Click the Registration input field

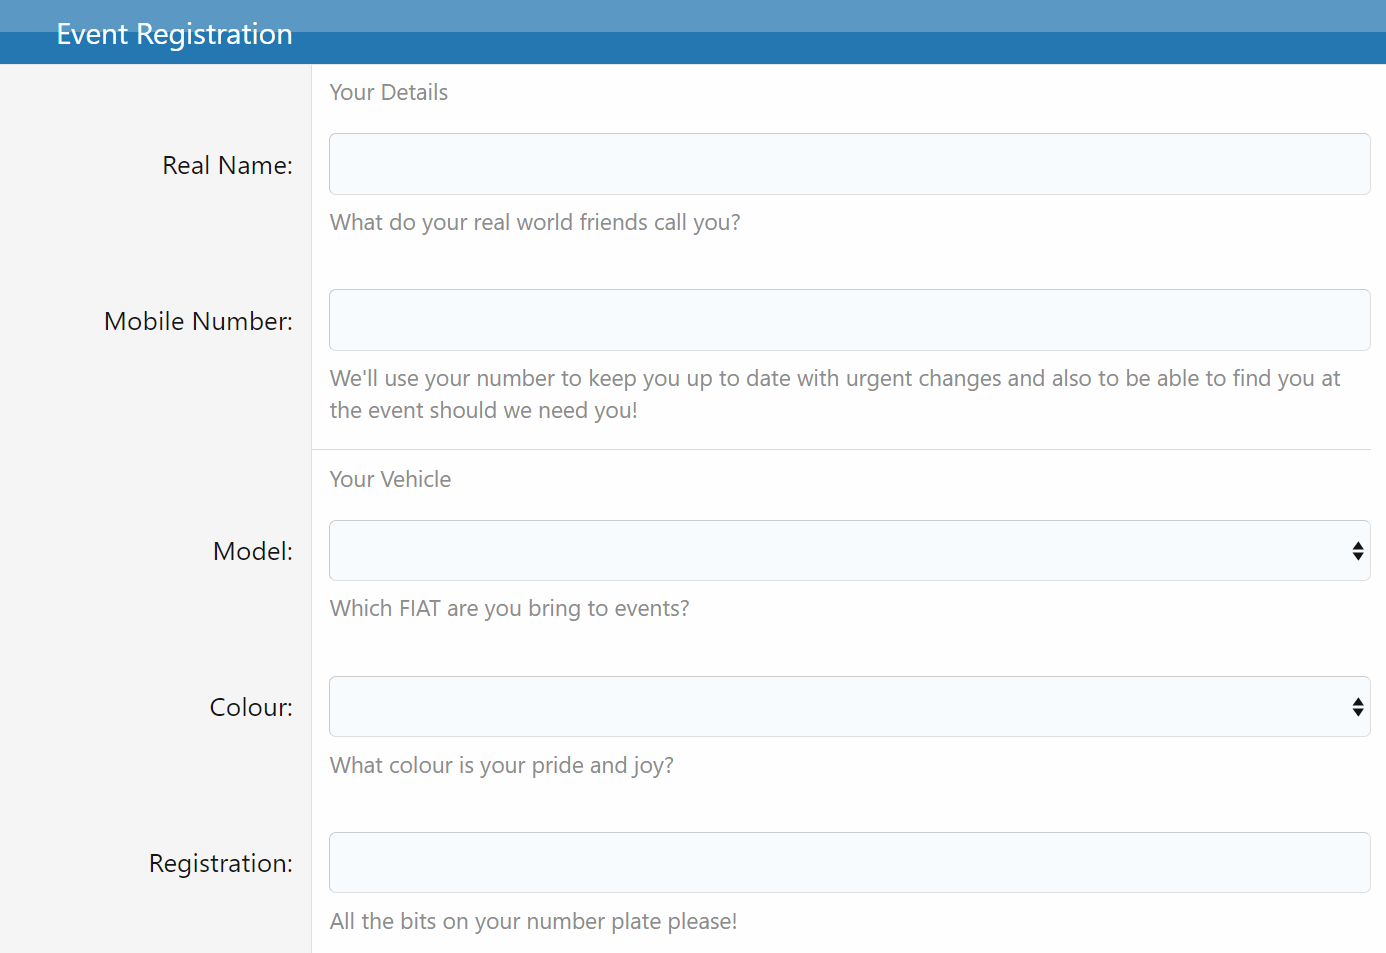coord(849,862)
